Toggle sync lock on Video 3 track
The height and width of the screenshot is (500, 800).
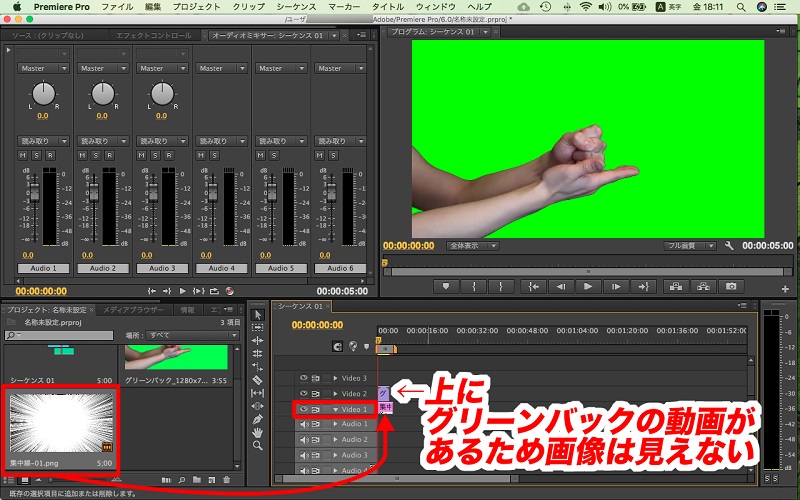tap(316, 378)
